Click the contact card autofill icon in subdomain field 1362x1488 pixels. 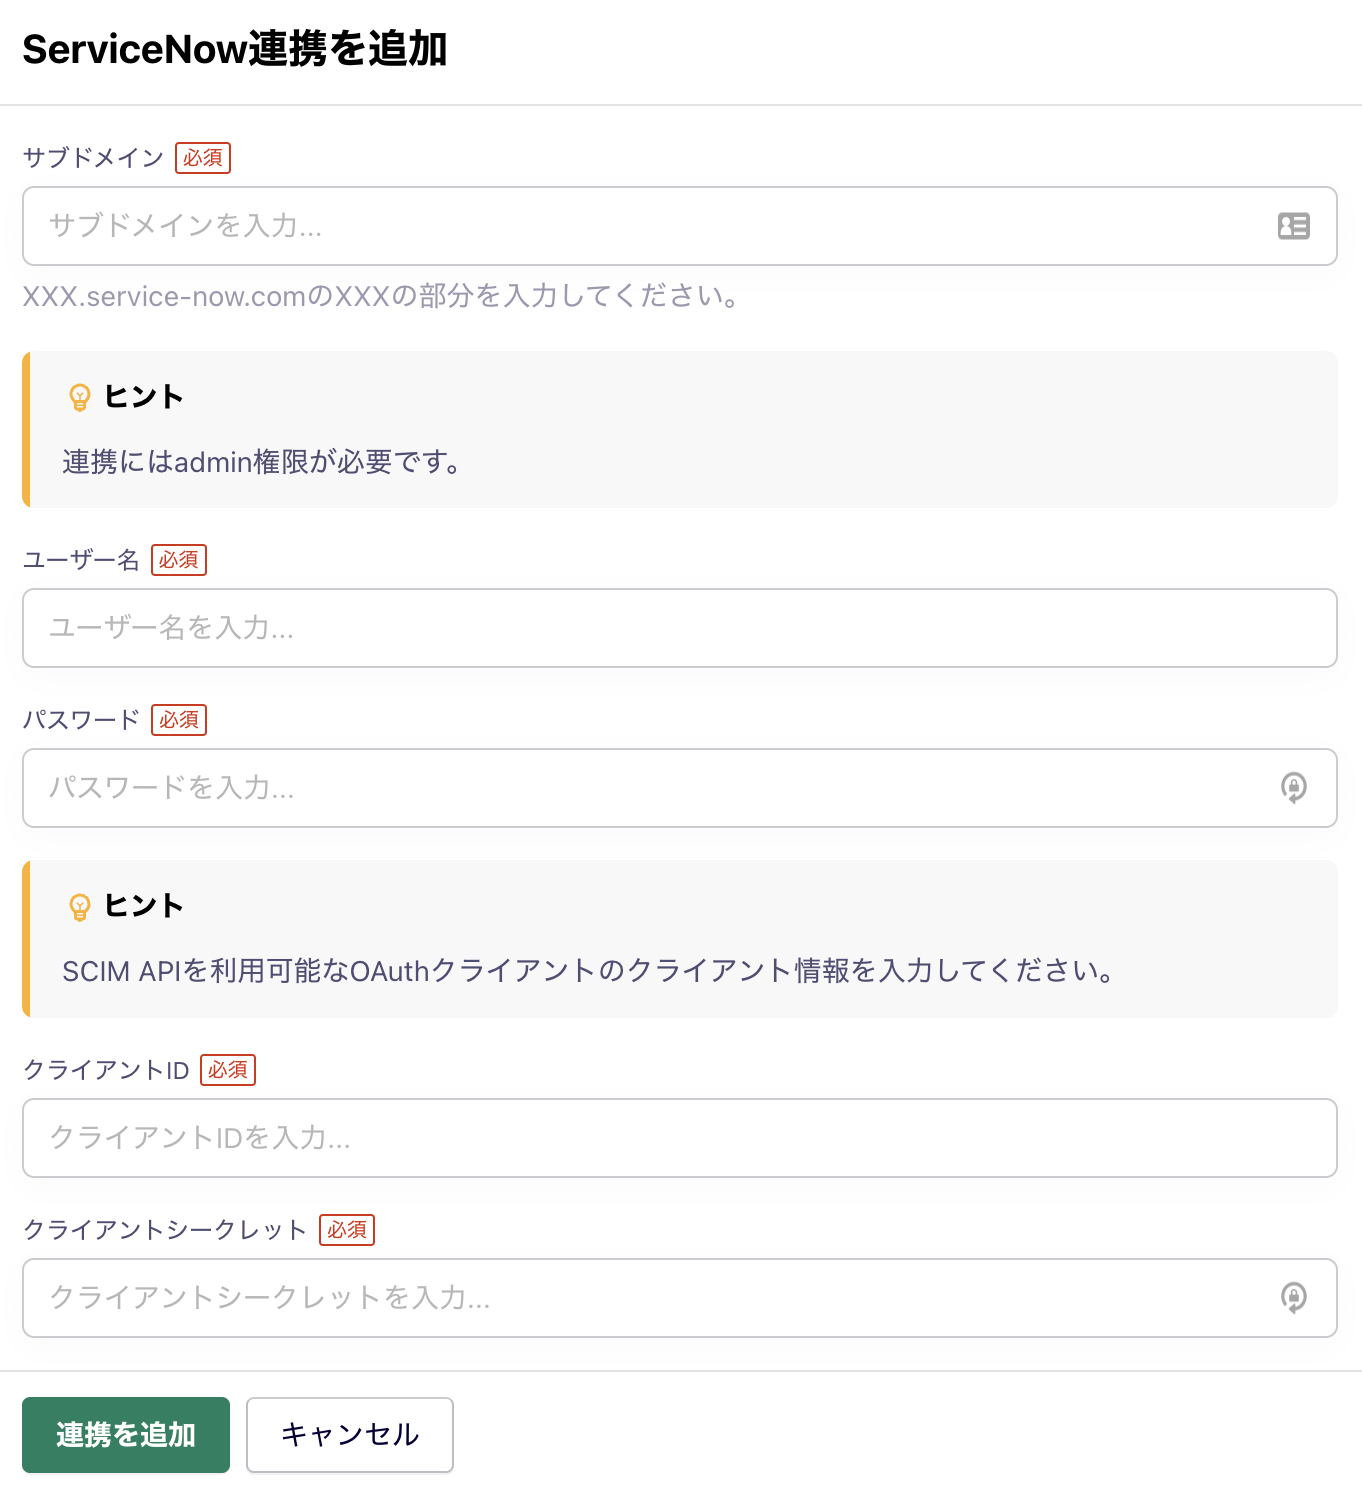click(1293, 226)
